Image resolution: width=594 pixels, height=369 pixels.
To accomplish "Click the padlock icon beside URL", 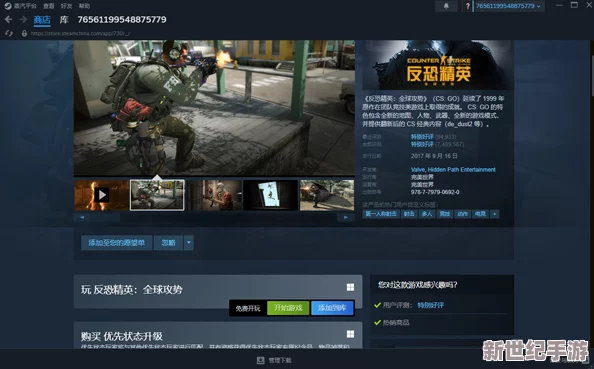I will pos(24,33).
